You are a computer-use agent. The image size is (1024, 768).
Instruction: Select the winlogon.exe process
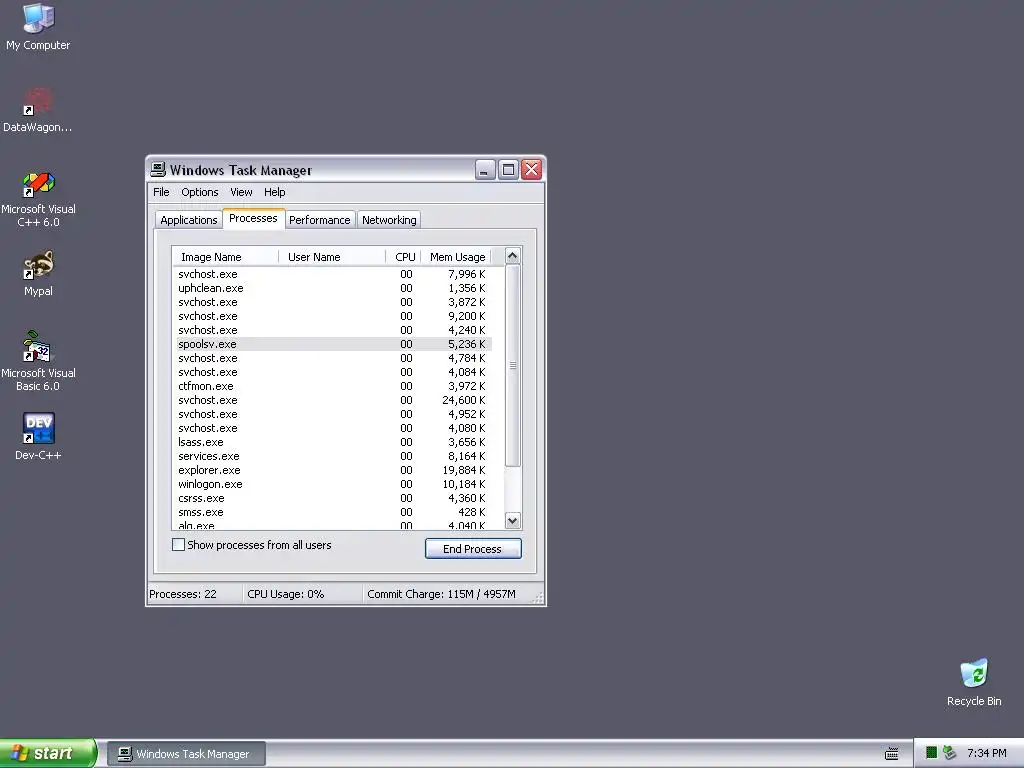tap(332, 484)
